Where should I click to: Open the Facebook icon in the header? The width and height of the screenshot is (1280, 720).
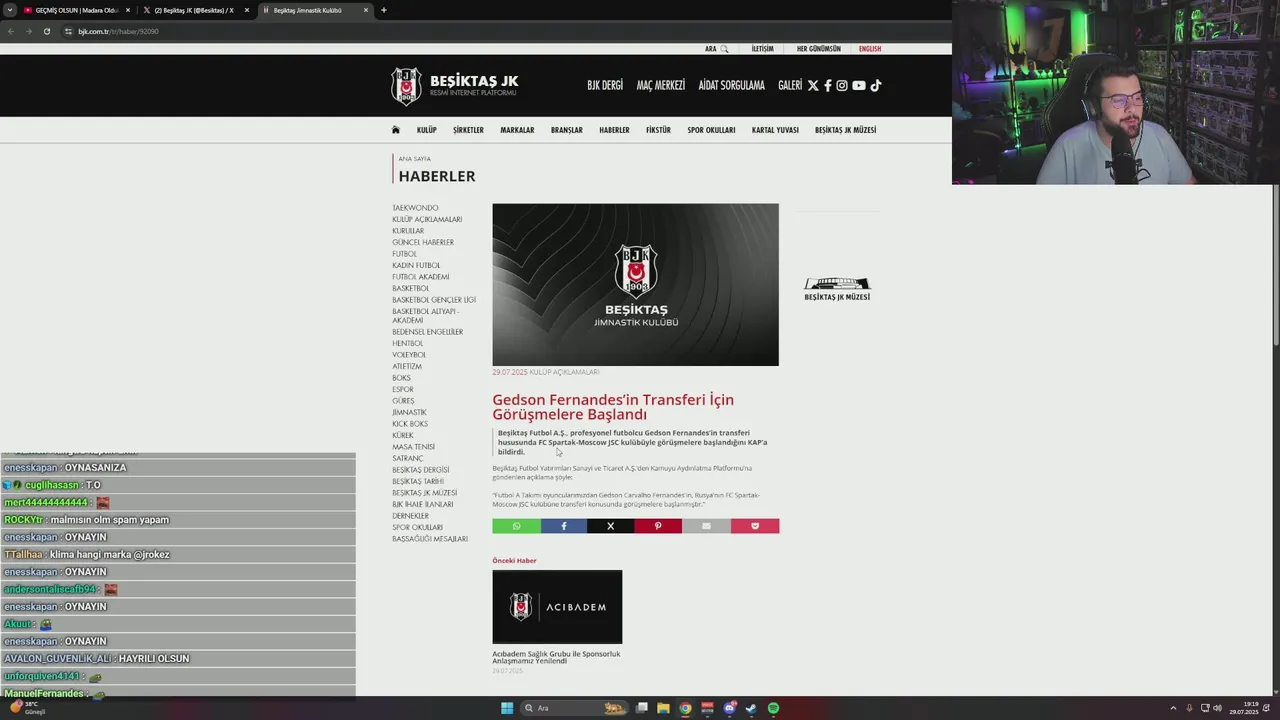pos(827,86)
